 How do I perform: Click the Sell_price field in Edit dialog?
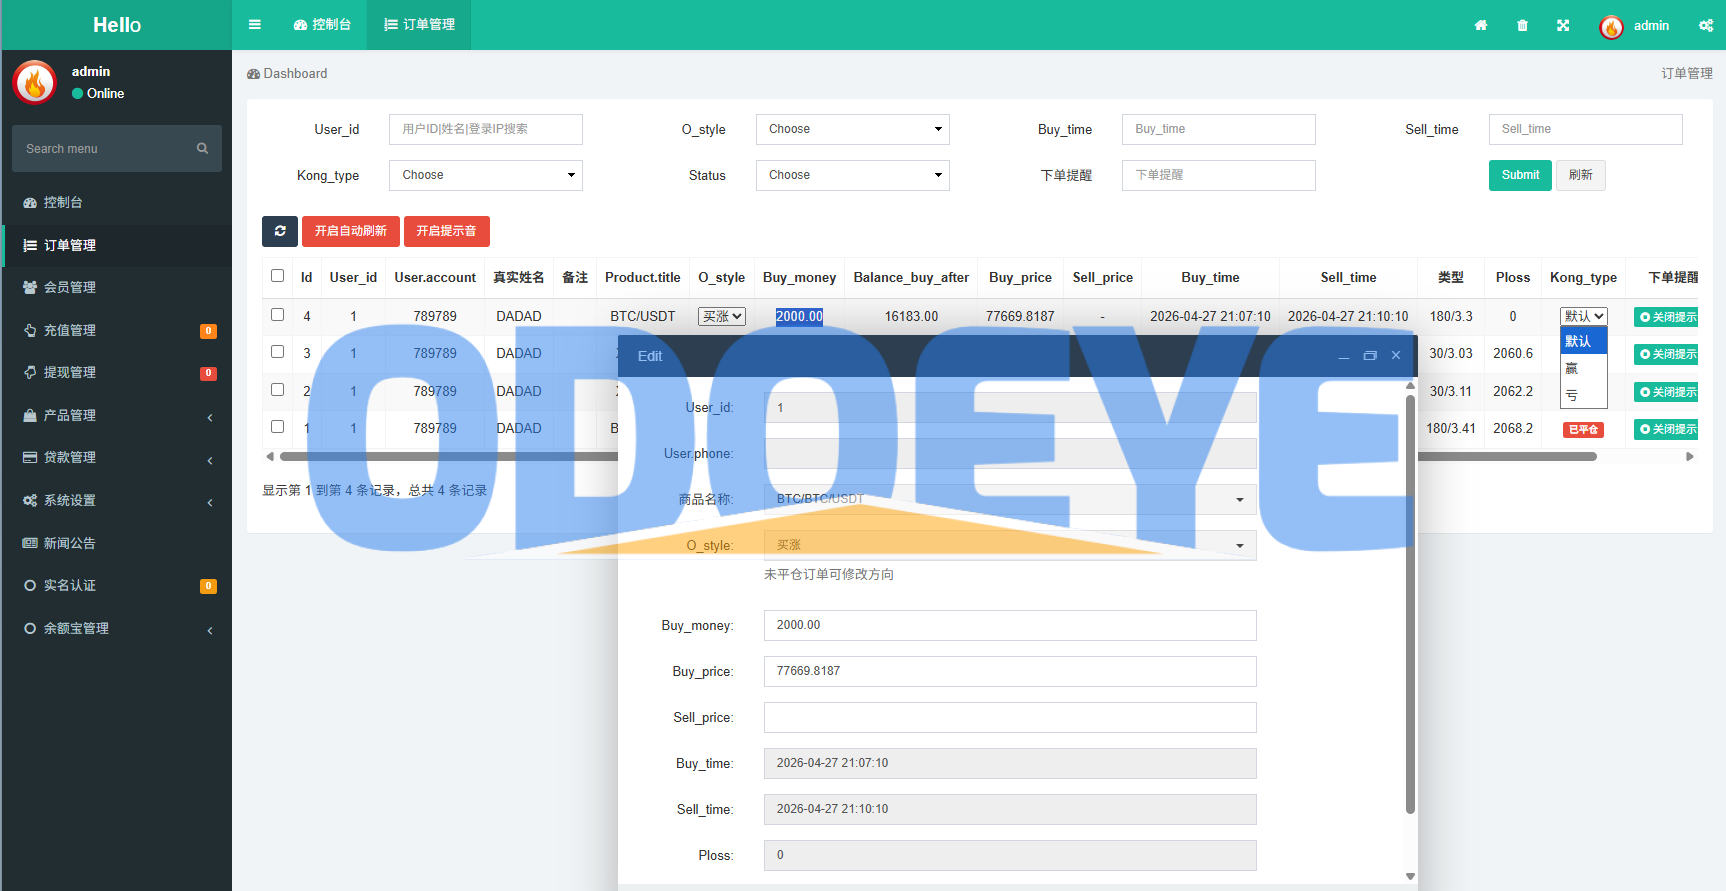pos(1010,717)
